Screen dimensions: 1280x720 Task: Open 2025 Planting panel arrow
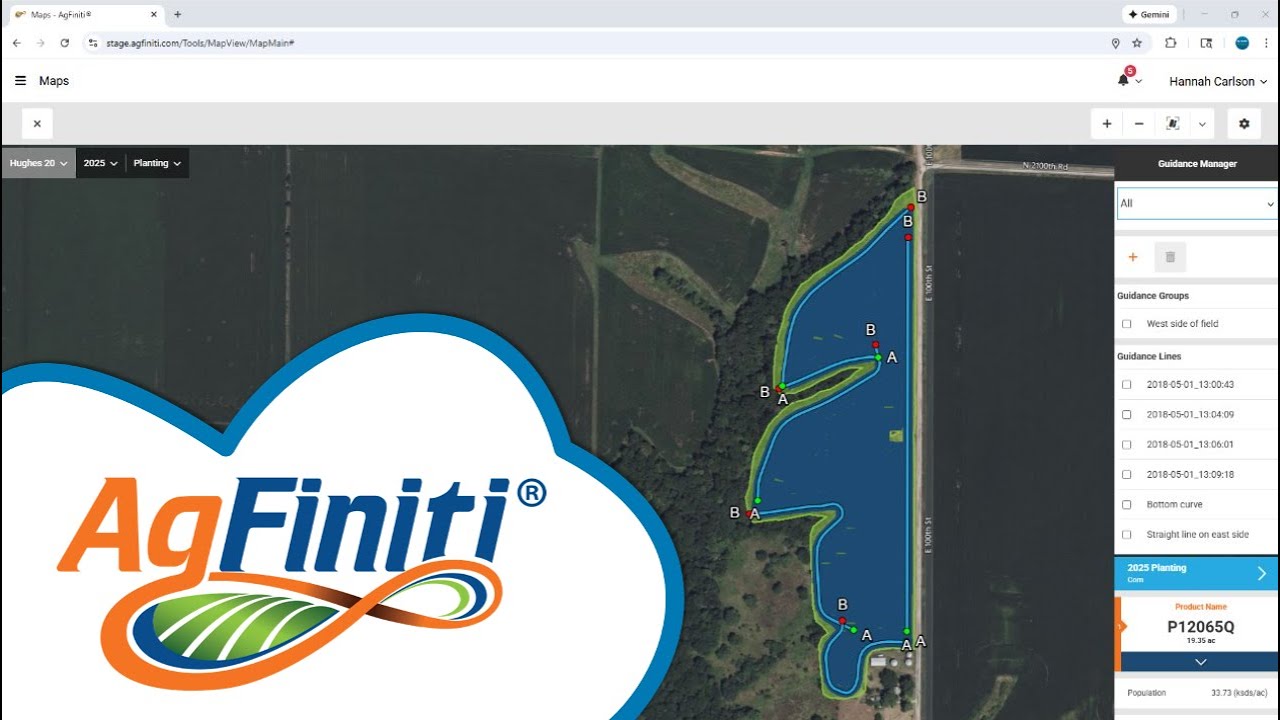click(x=1261, y=573)
